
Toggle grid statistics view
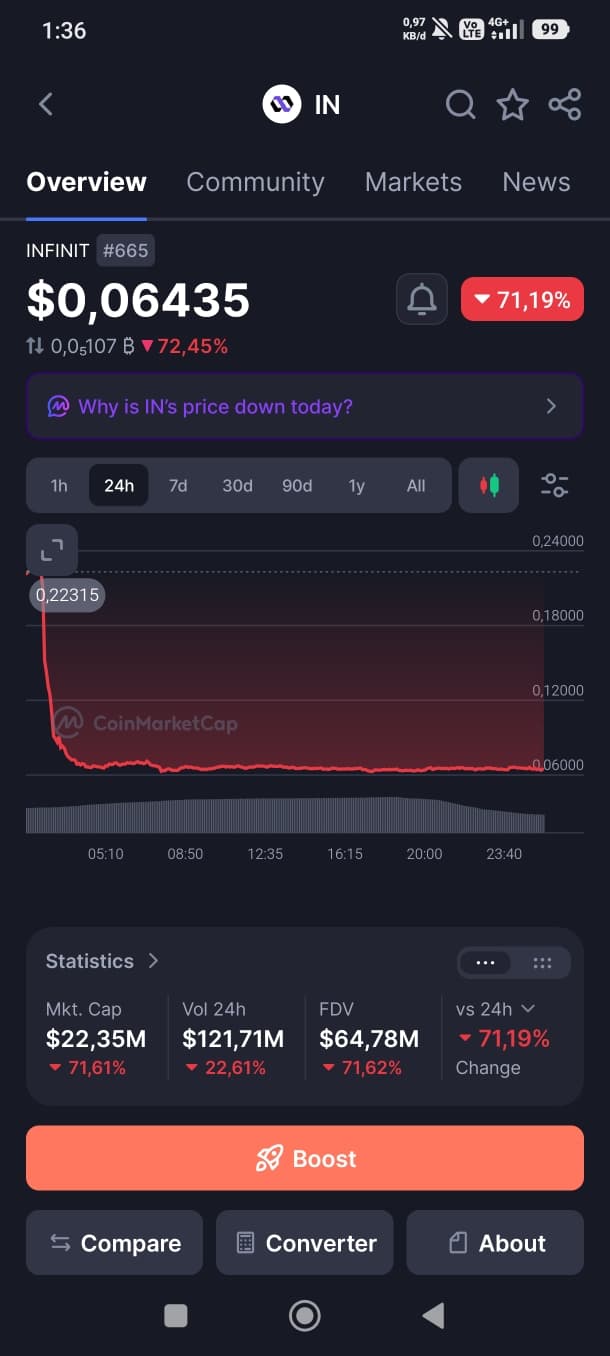pyautogui.click(x=542, y=963)
